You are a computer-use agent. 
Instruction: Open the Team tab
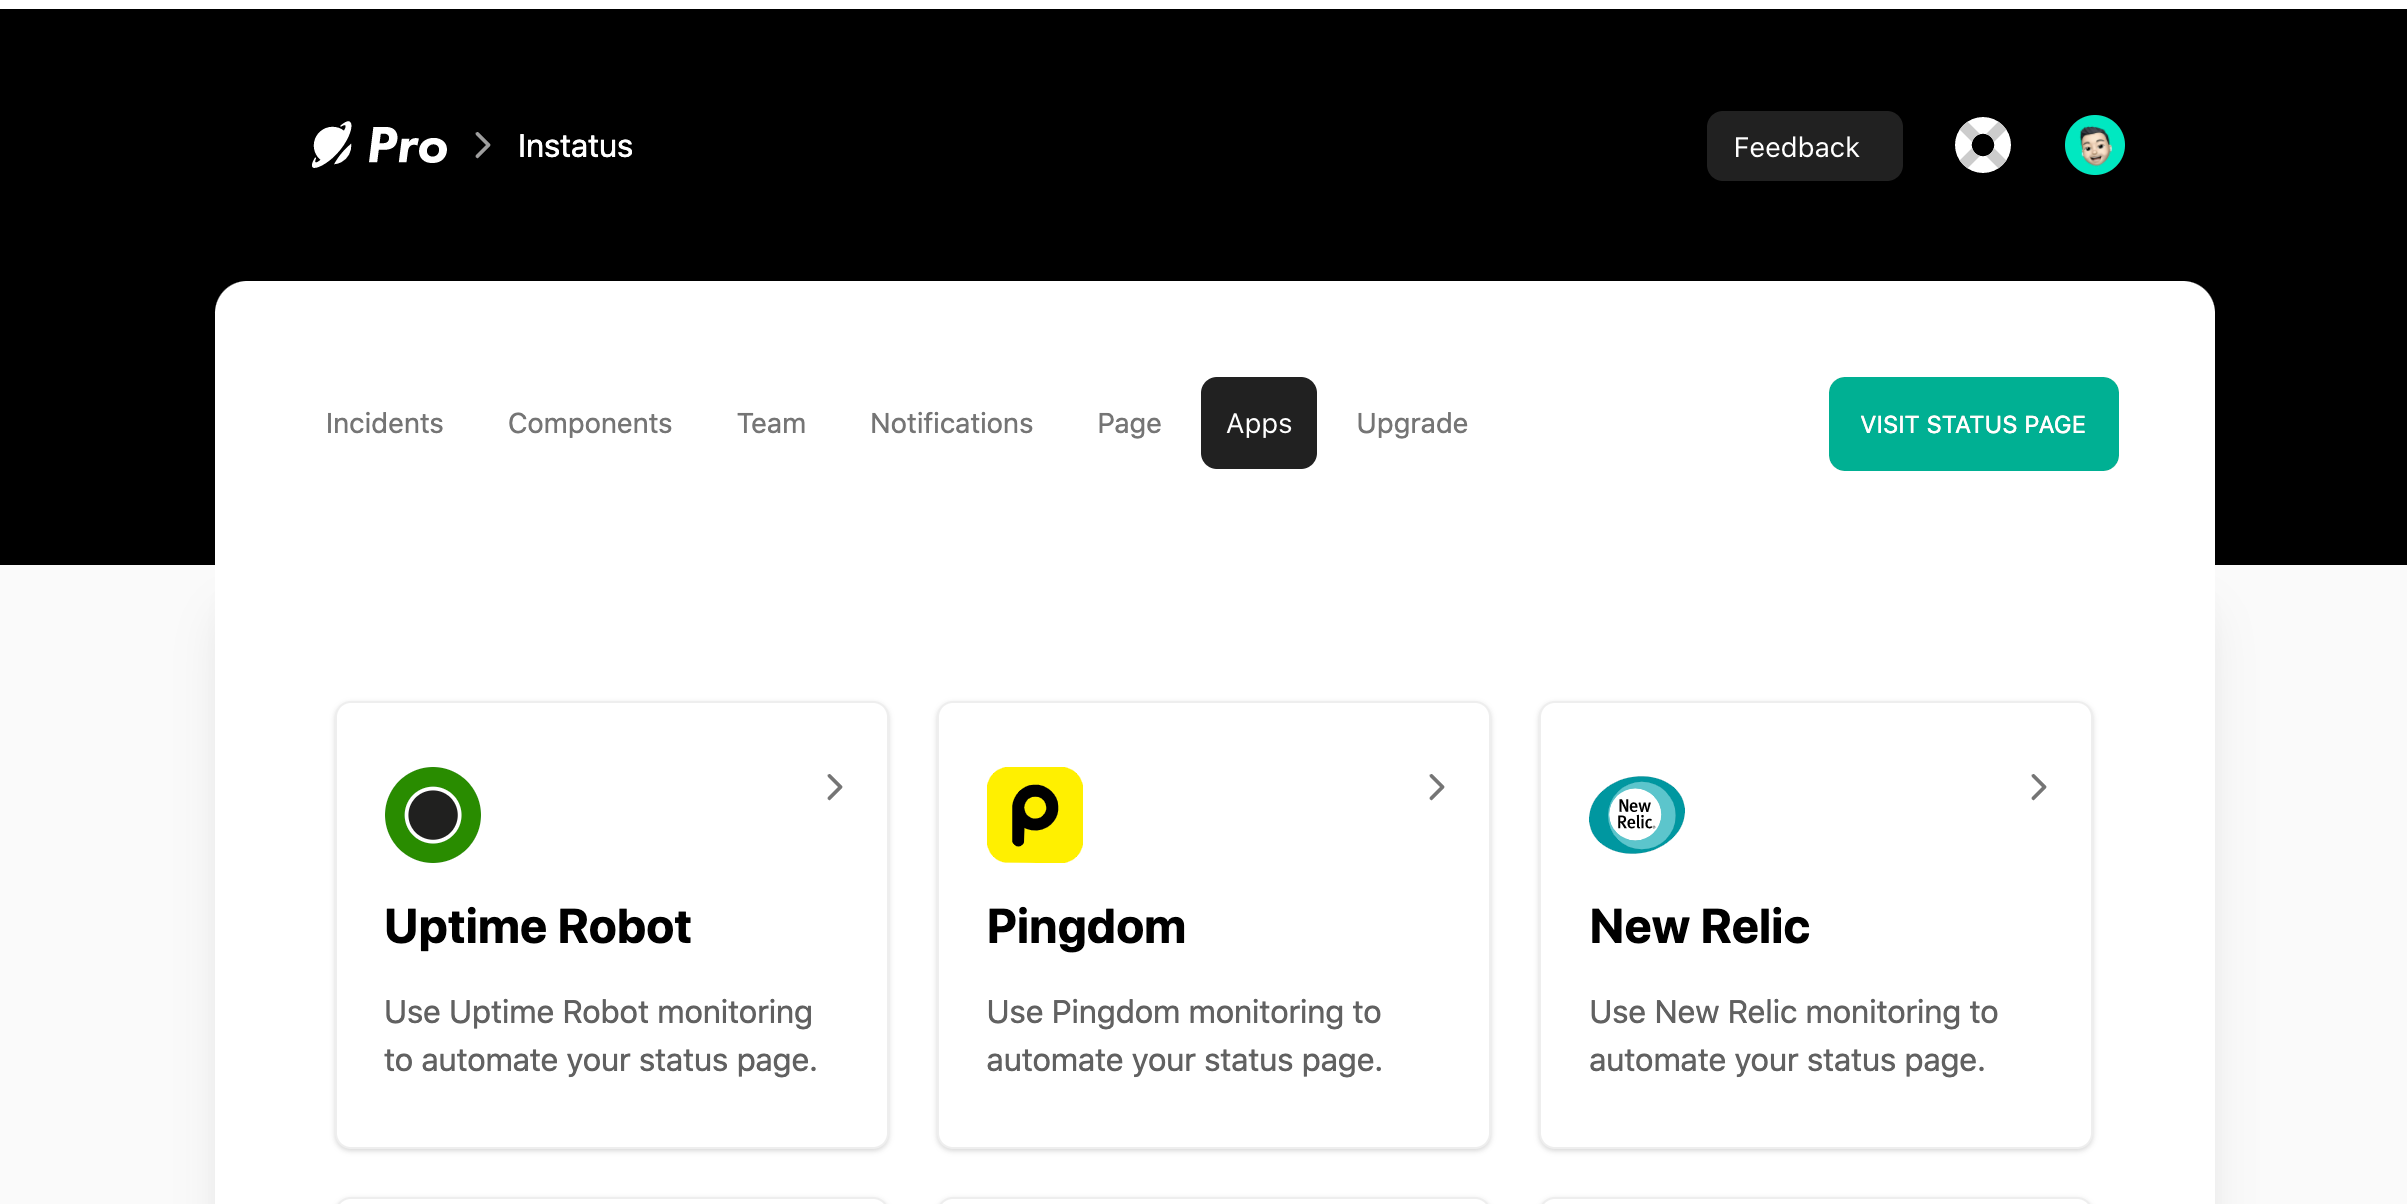click(x=771, y=423)
